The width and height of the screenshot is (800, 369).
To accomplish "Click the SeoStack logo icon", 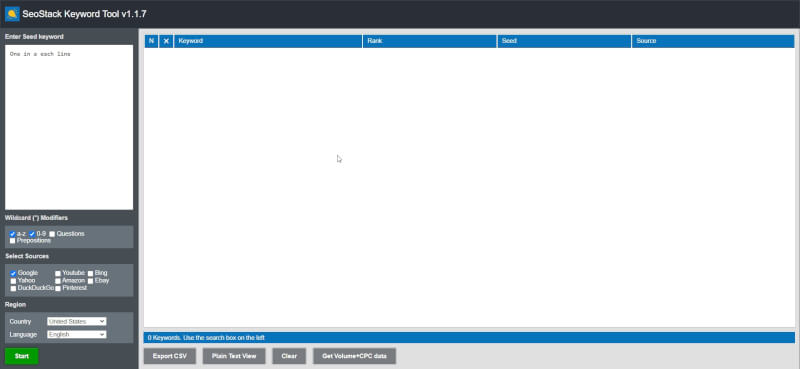I will click(x=12, y=14).
